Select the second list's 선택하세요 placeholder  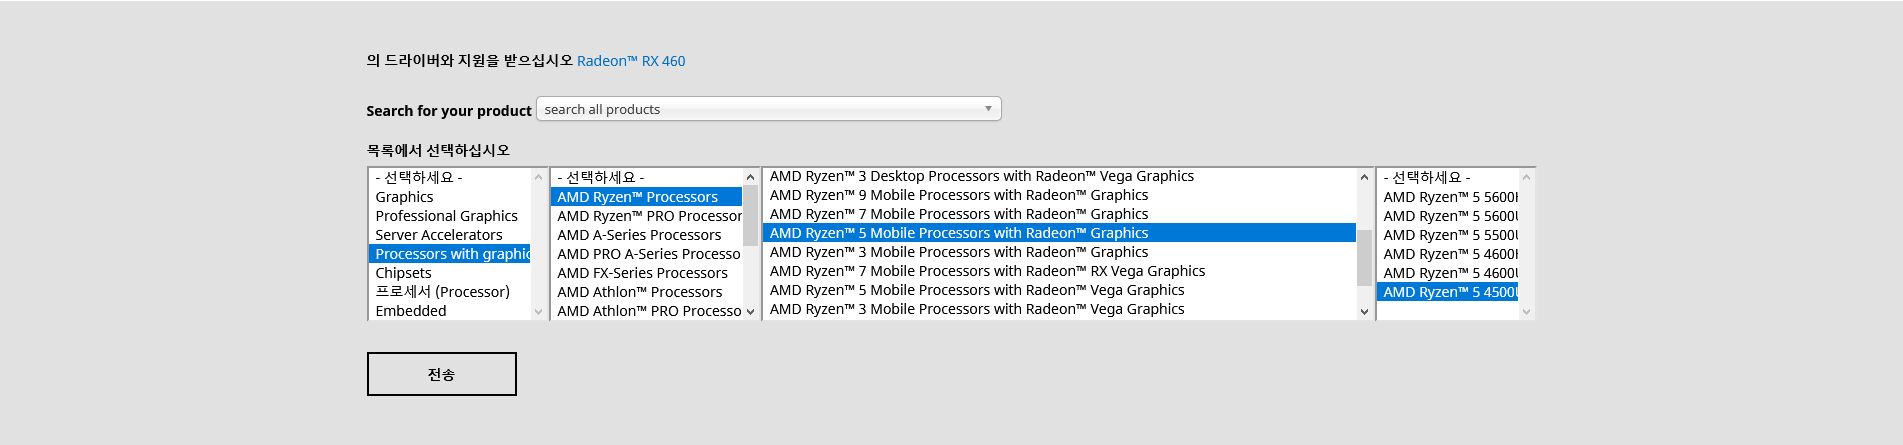[x=646, y=178]
